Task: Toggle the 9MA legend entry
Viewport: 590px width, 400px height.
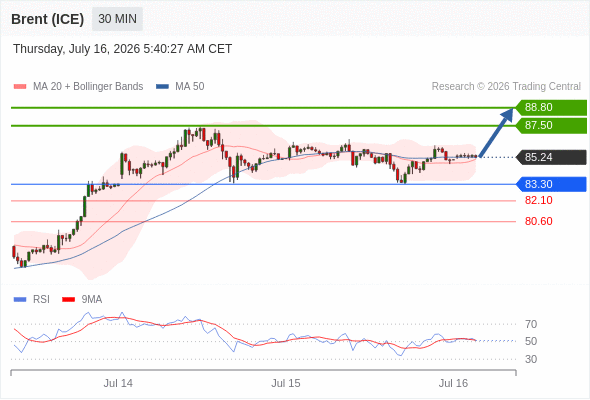Action: (82, 299)
